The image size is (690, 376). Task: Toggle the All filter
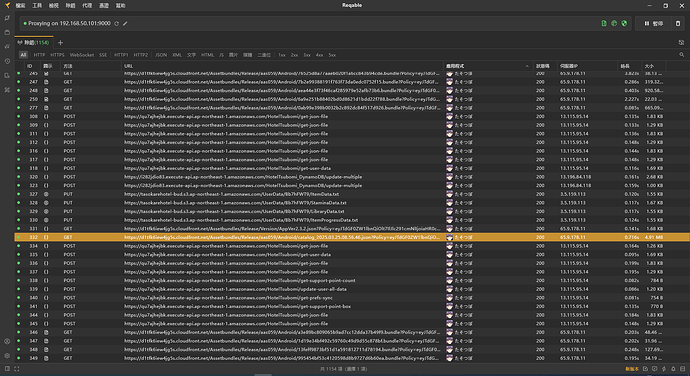point(23,55)
